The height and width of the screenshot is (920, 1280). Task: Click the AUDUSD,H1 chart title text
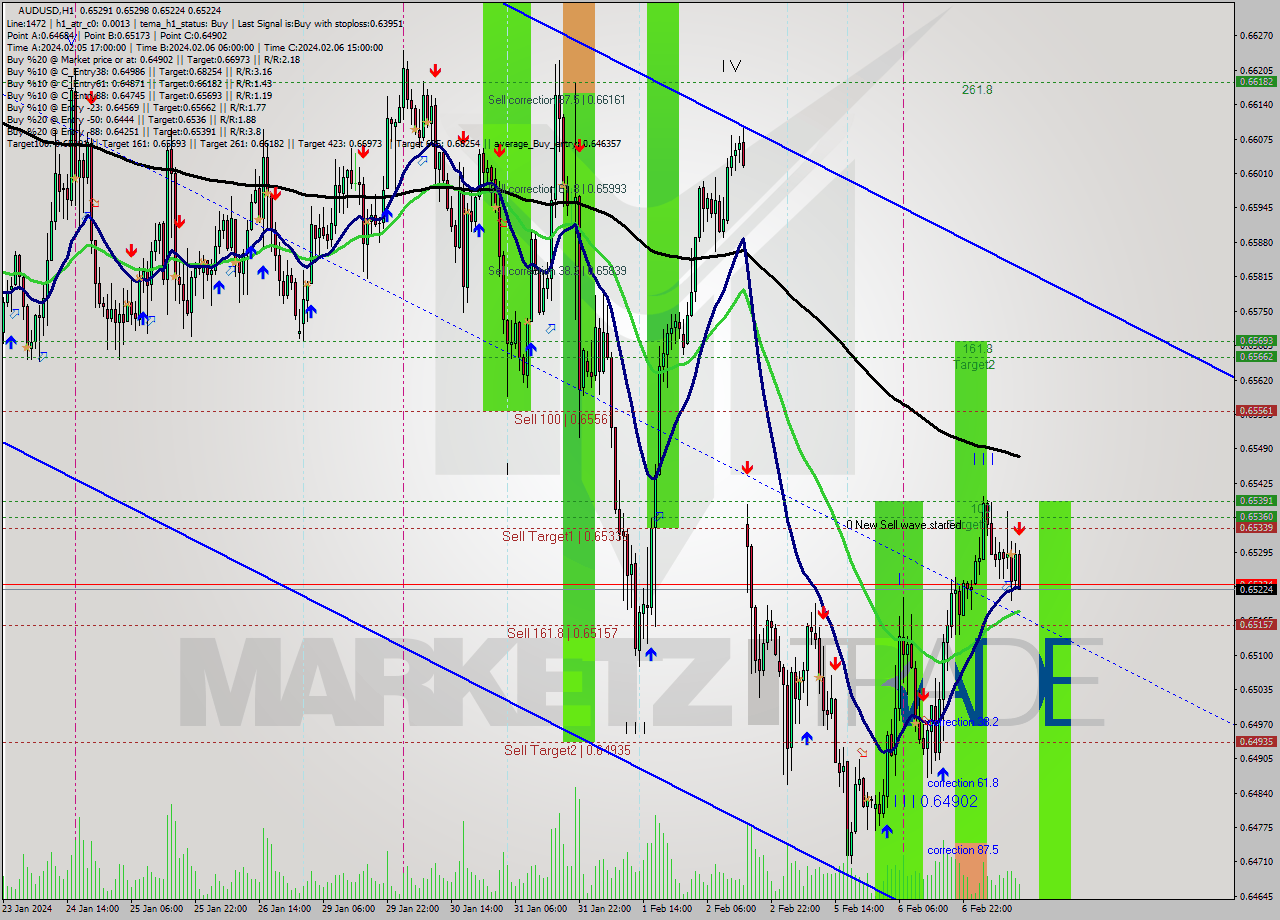click(46, 10)
